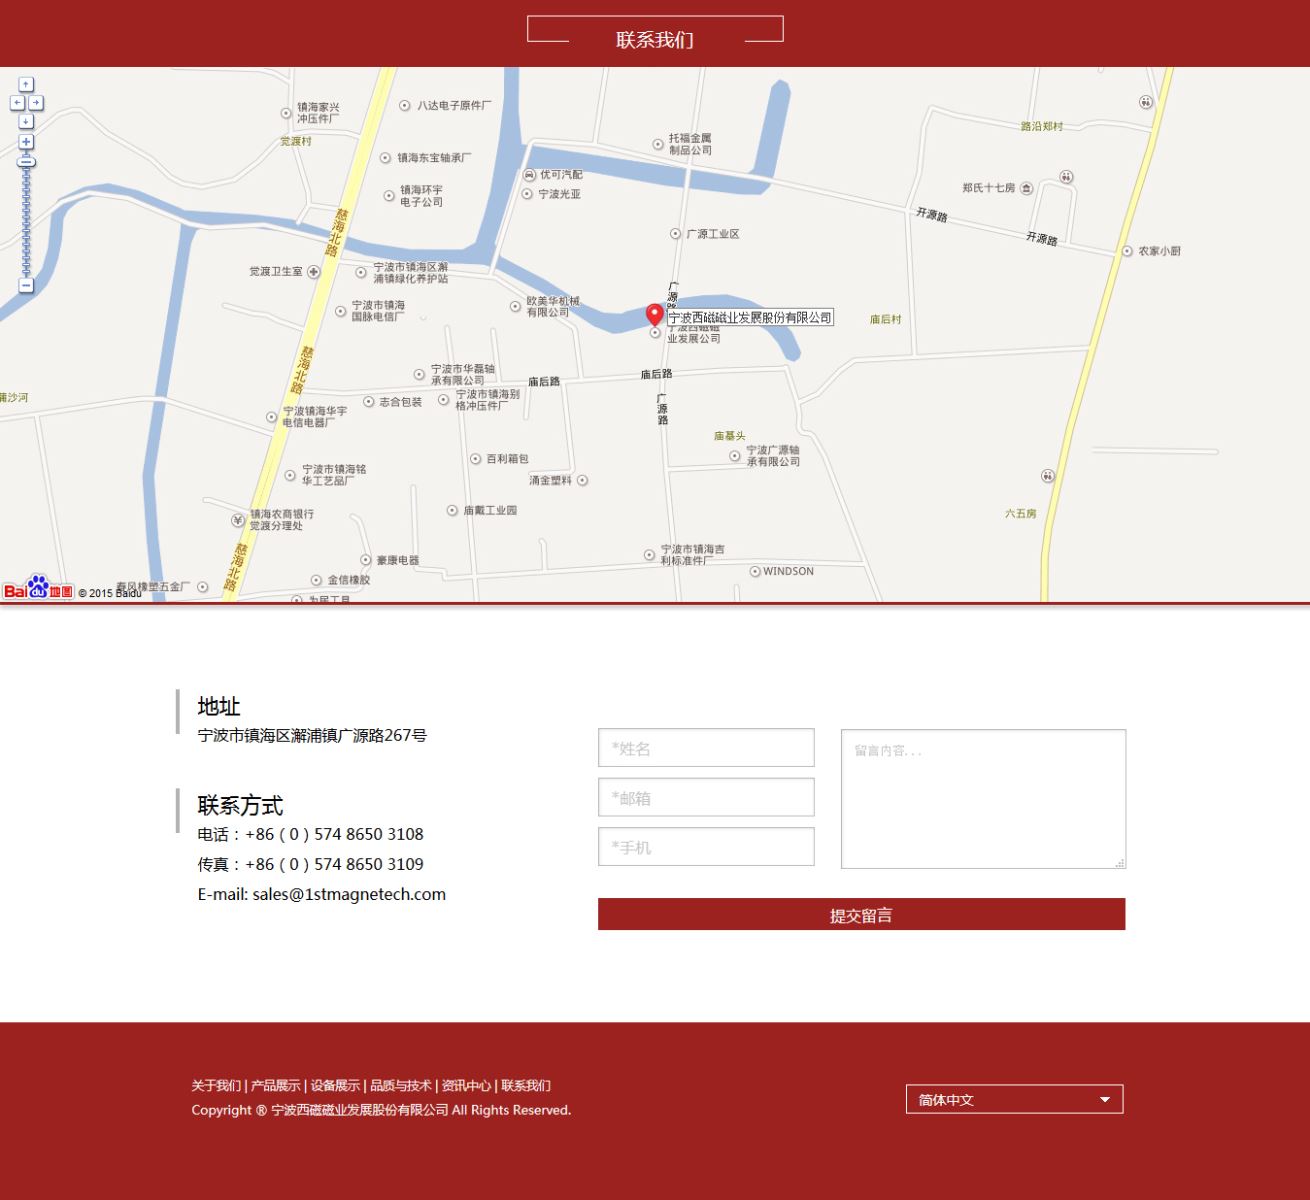Pan the map down with arrow button

(x=26, y=121)
